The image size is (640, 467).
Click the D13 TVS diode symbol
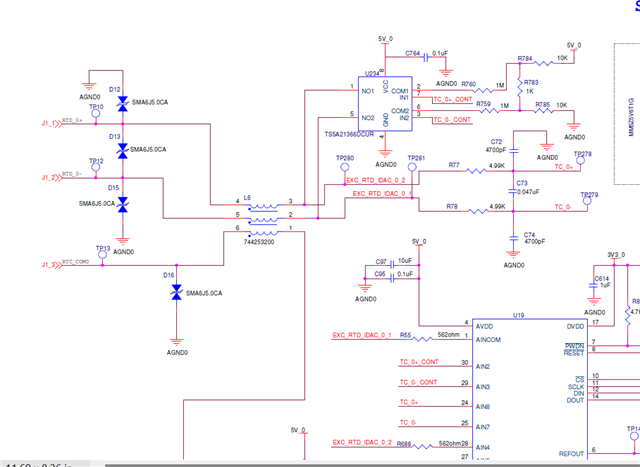[x=123, y=151]
